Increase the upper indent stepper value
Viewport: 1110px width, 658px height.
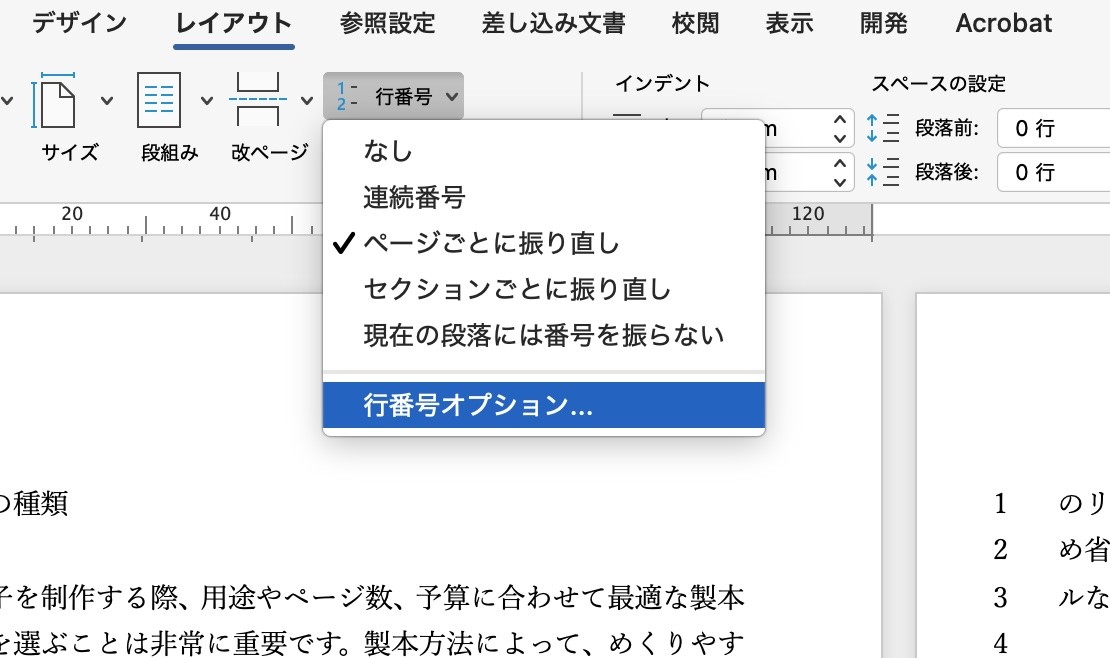coord(840,119)
